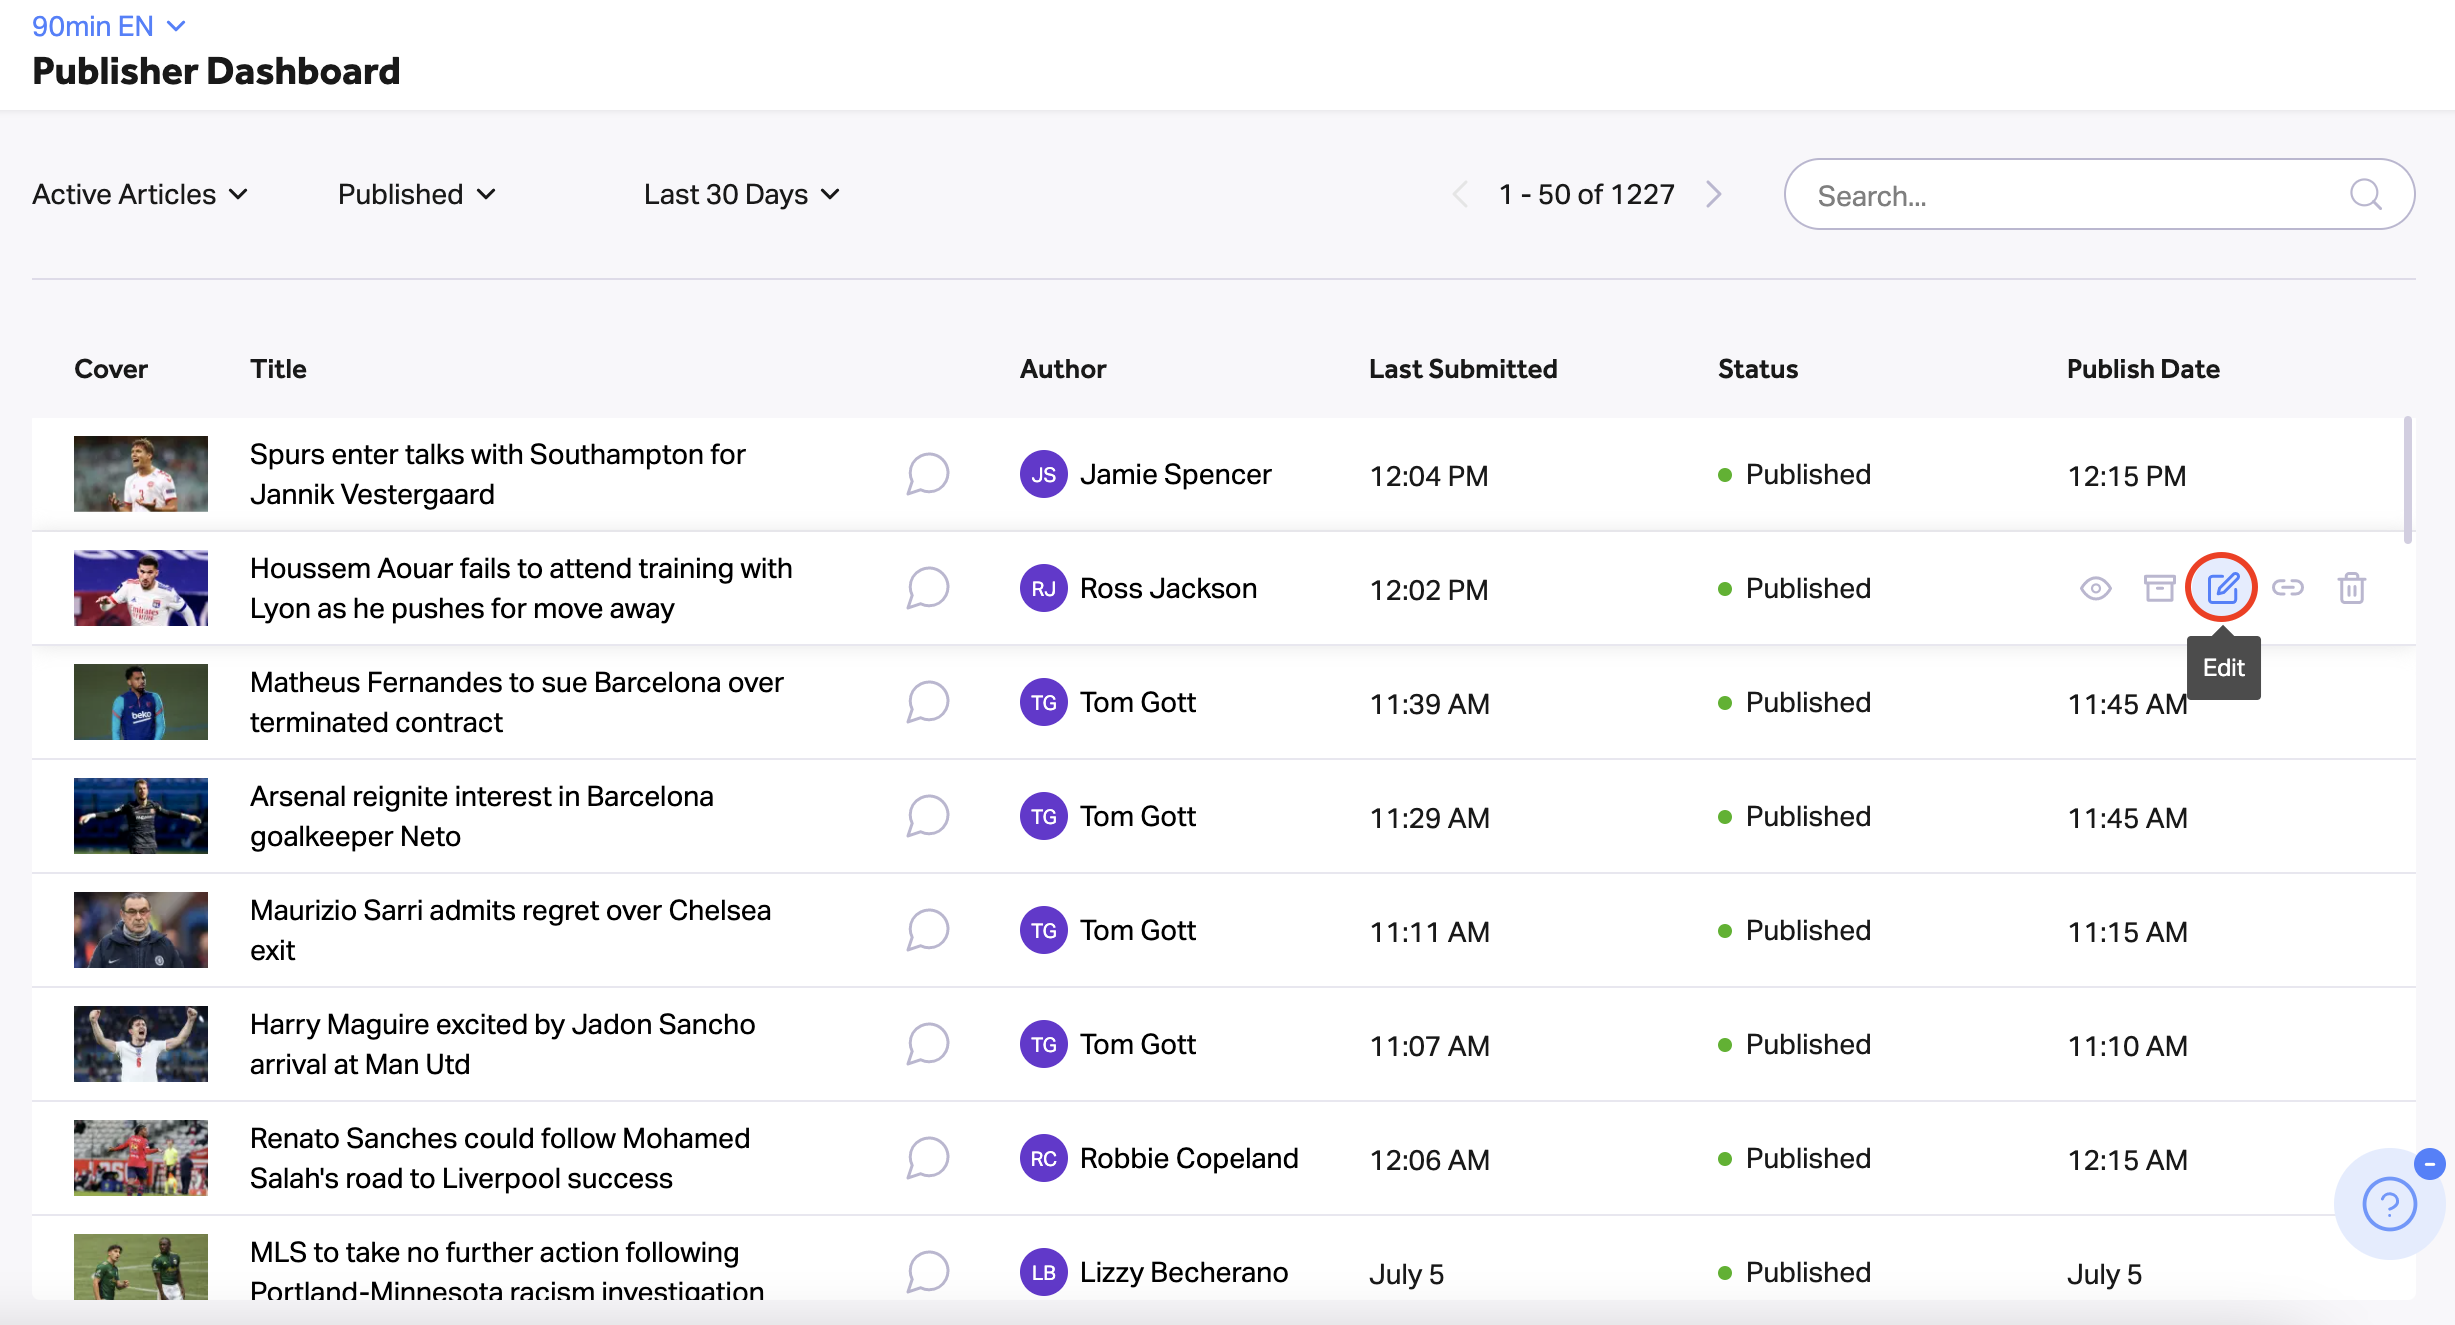
Task: Open comments bubble for Matheus Fernandes article
Action: (x=927, y=702)
